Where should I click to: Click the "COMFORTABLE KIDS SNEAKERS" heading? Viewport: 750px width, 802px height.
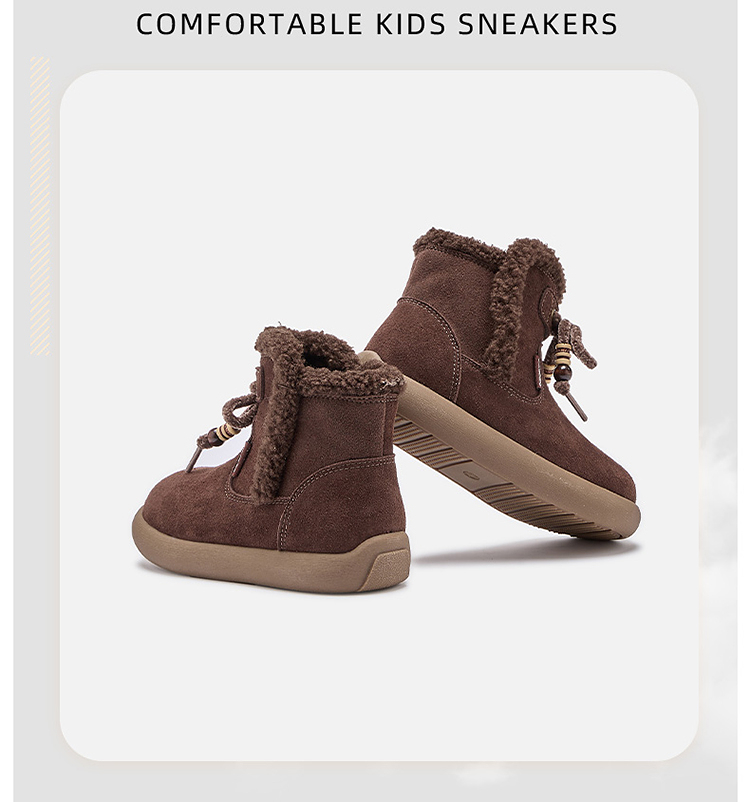click(x=377, y=24)
